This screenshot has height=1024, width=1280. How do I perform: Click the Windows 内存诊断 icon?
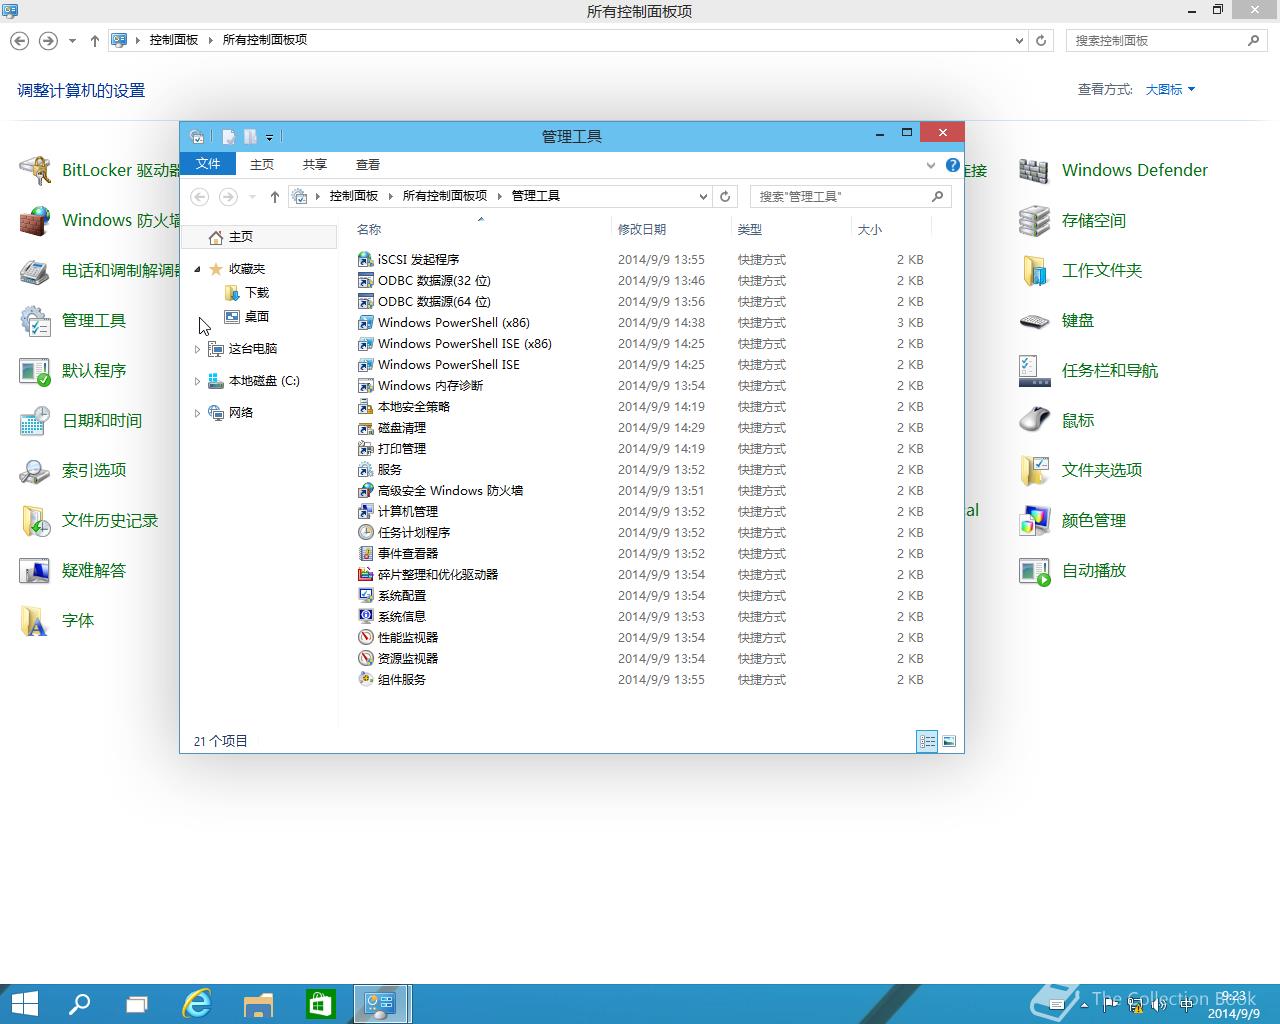(x=366, y=385)
